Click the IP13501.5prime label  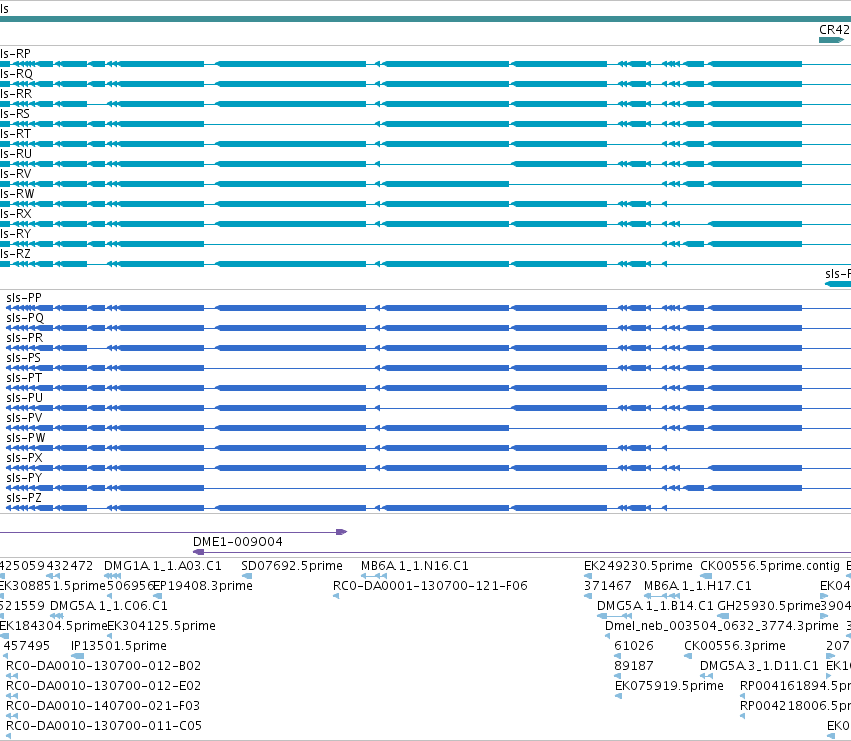pos(119,646)
